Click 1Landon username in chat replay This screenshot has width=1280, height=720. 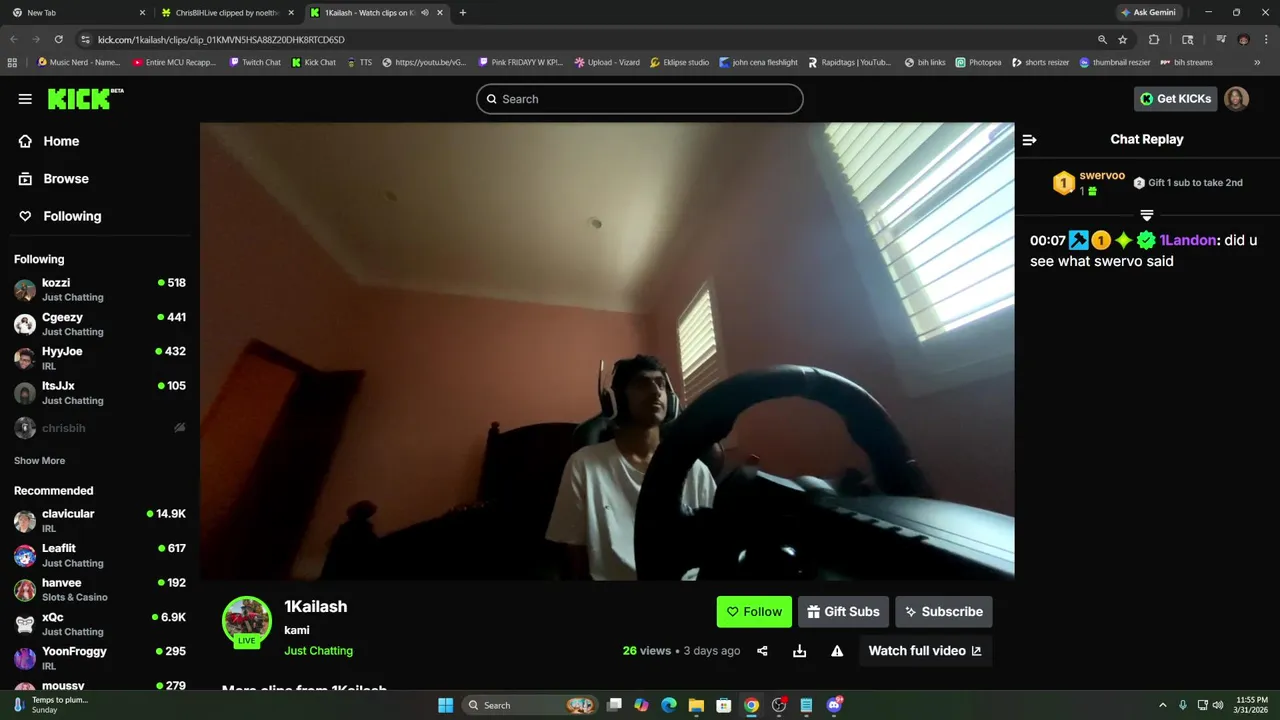click(x=1188, y=240)
